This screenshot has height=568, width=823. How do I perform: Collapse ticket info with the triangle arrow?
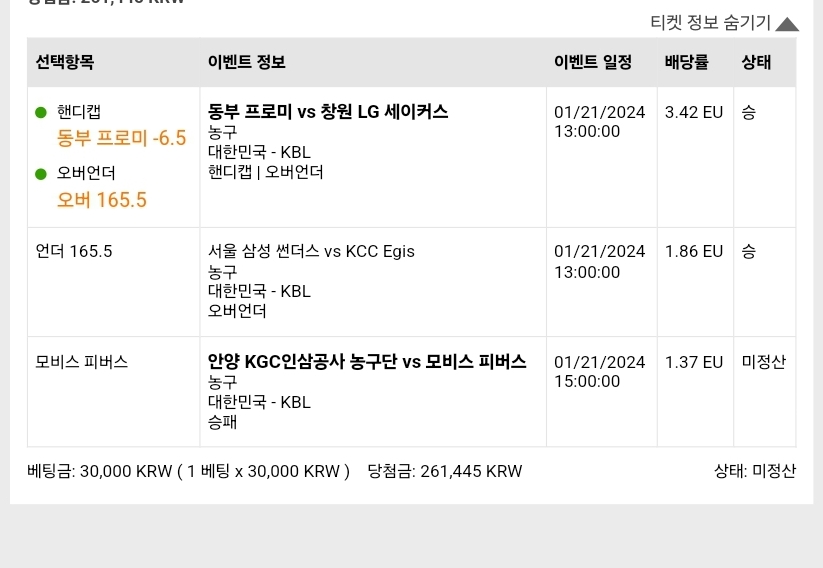pyautogui.click(x=787, y=24)
